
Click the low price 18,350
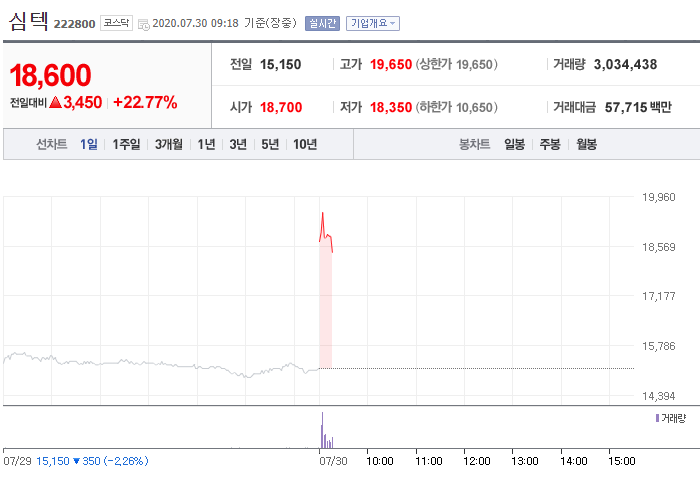391,107
